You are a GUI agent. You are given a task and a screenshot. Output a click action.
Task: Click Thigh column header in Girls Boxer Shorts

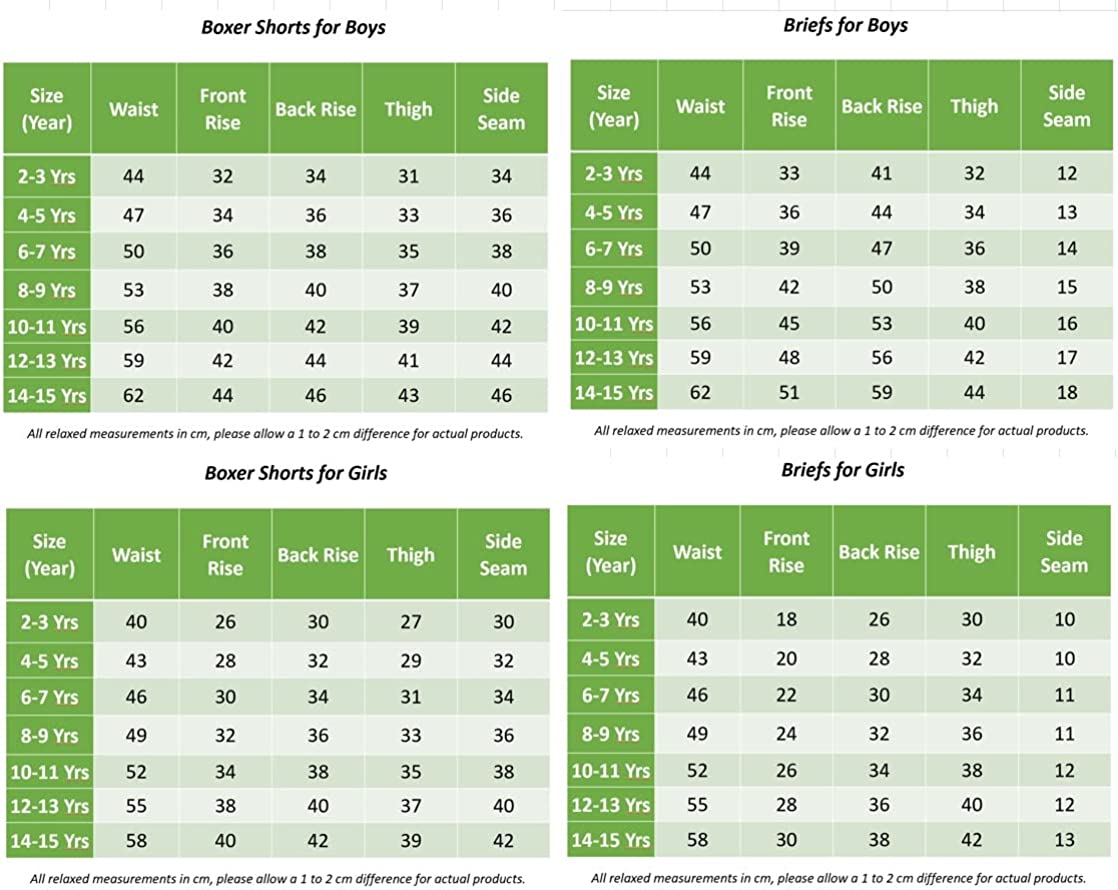(410, 554)
